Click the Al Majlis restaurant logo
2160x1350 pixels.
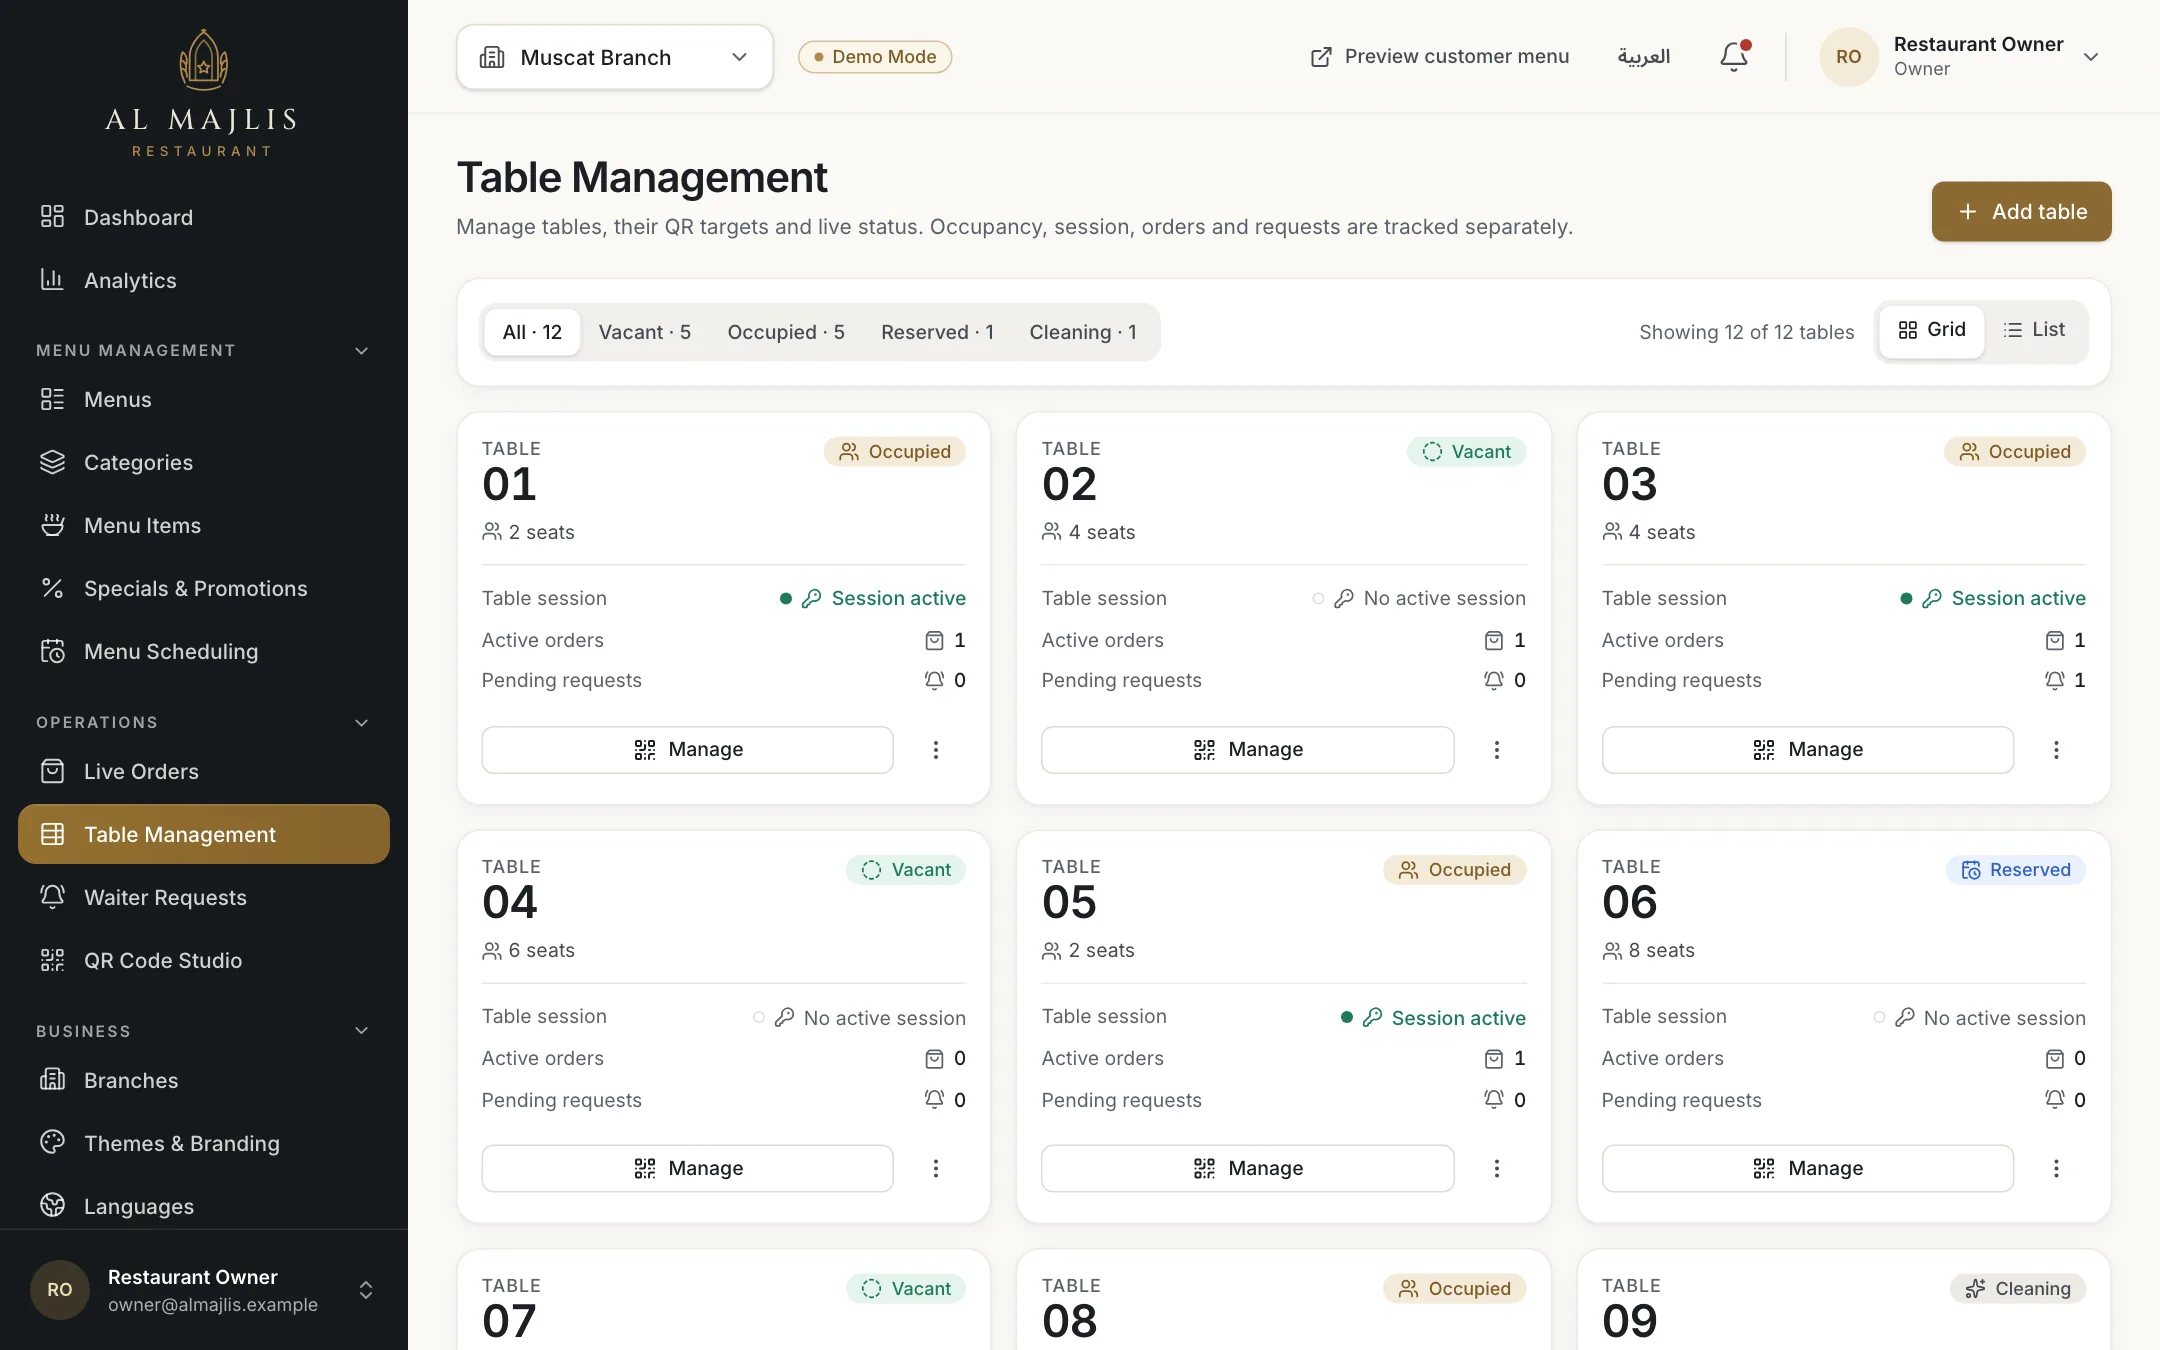[x=203, y=93]
